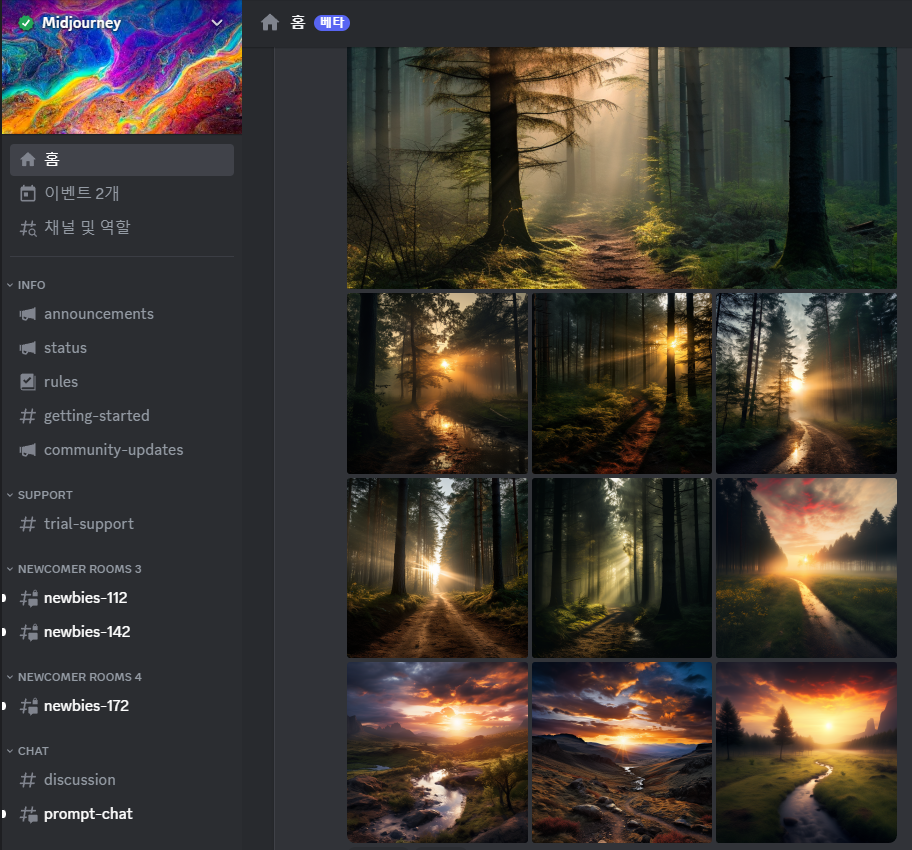
Task: Open the newbies-172 channel
Action: point(122,706)
